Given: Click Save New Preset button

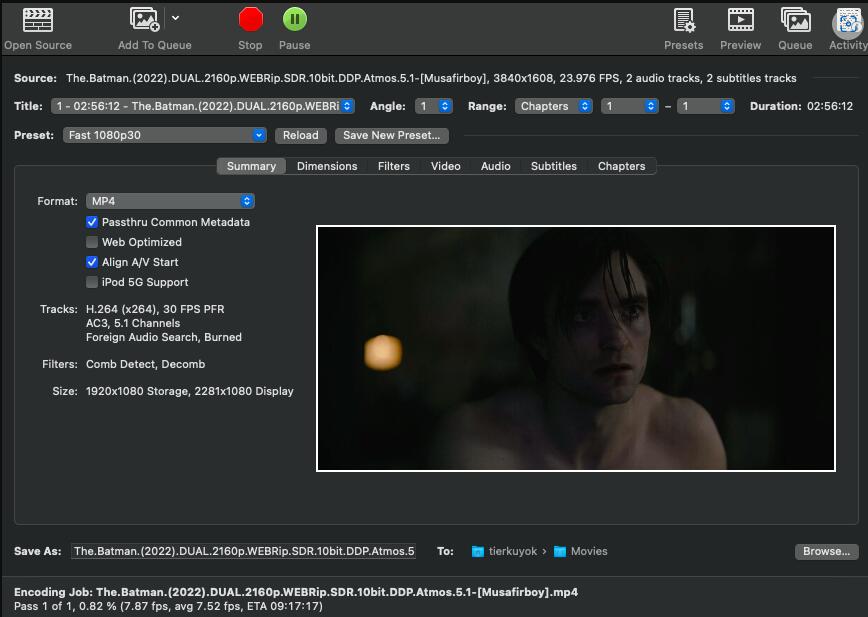Looking at the screenshot, I should [x=391, y=135].
